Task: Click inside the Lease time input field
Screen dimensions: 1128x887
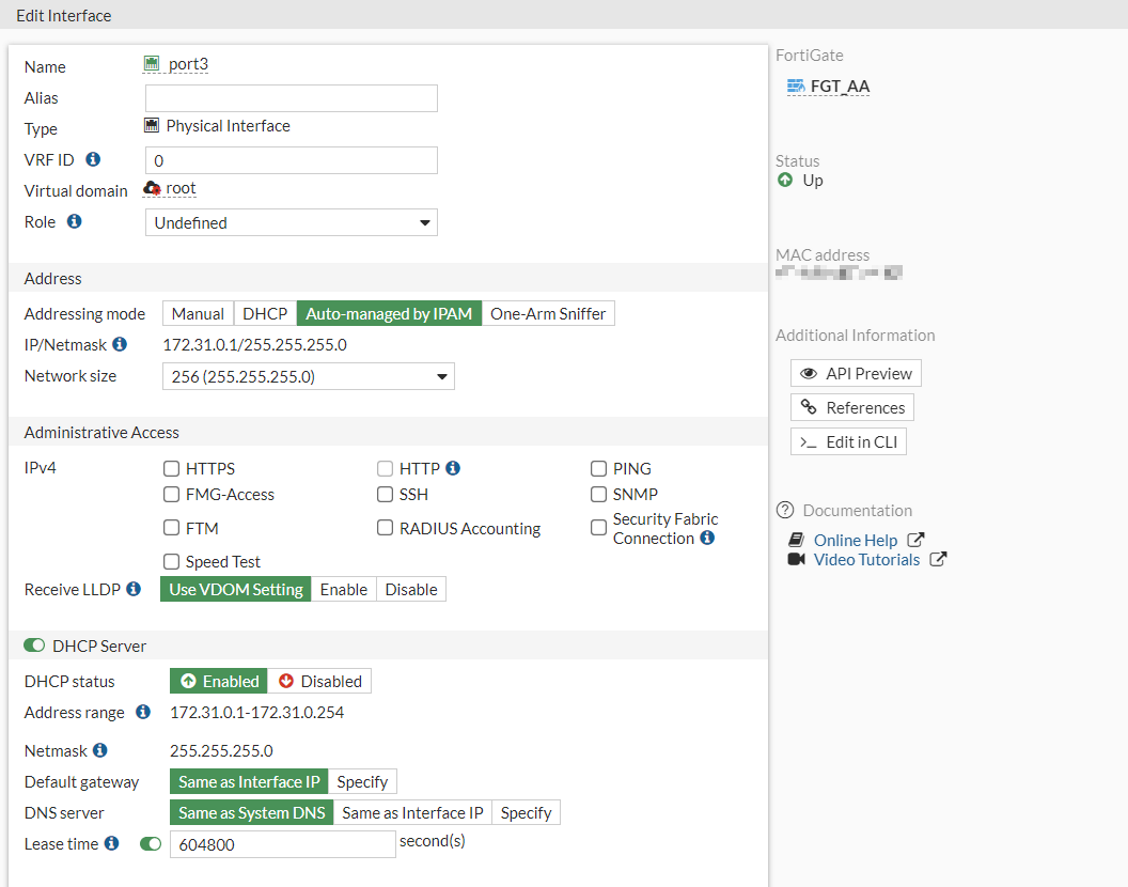Action: 282,844
